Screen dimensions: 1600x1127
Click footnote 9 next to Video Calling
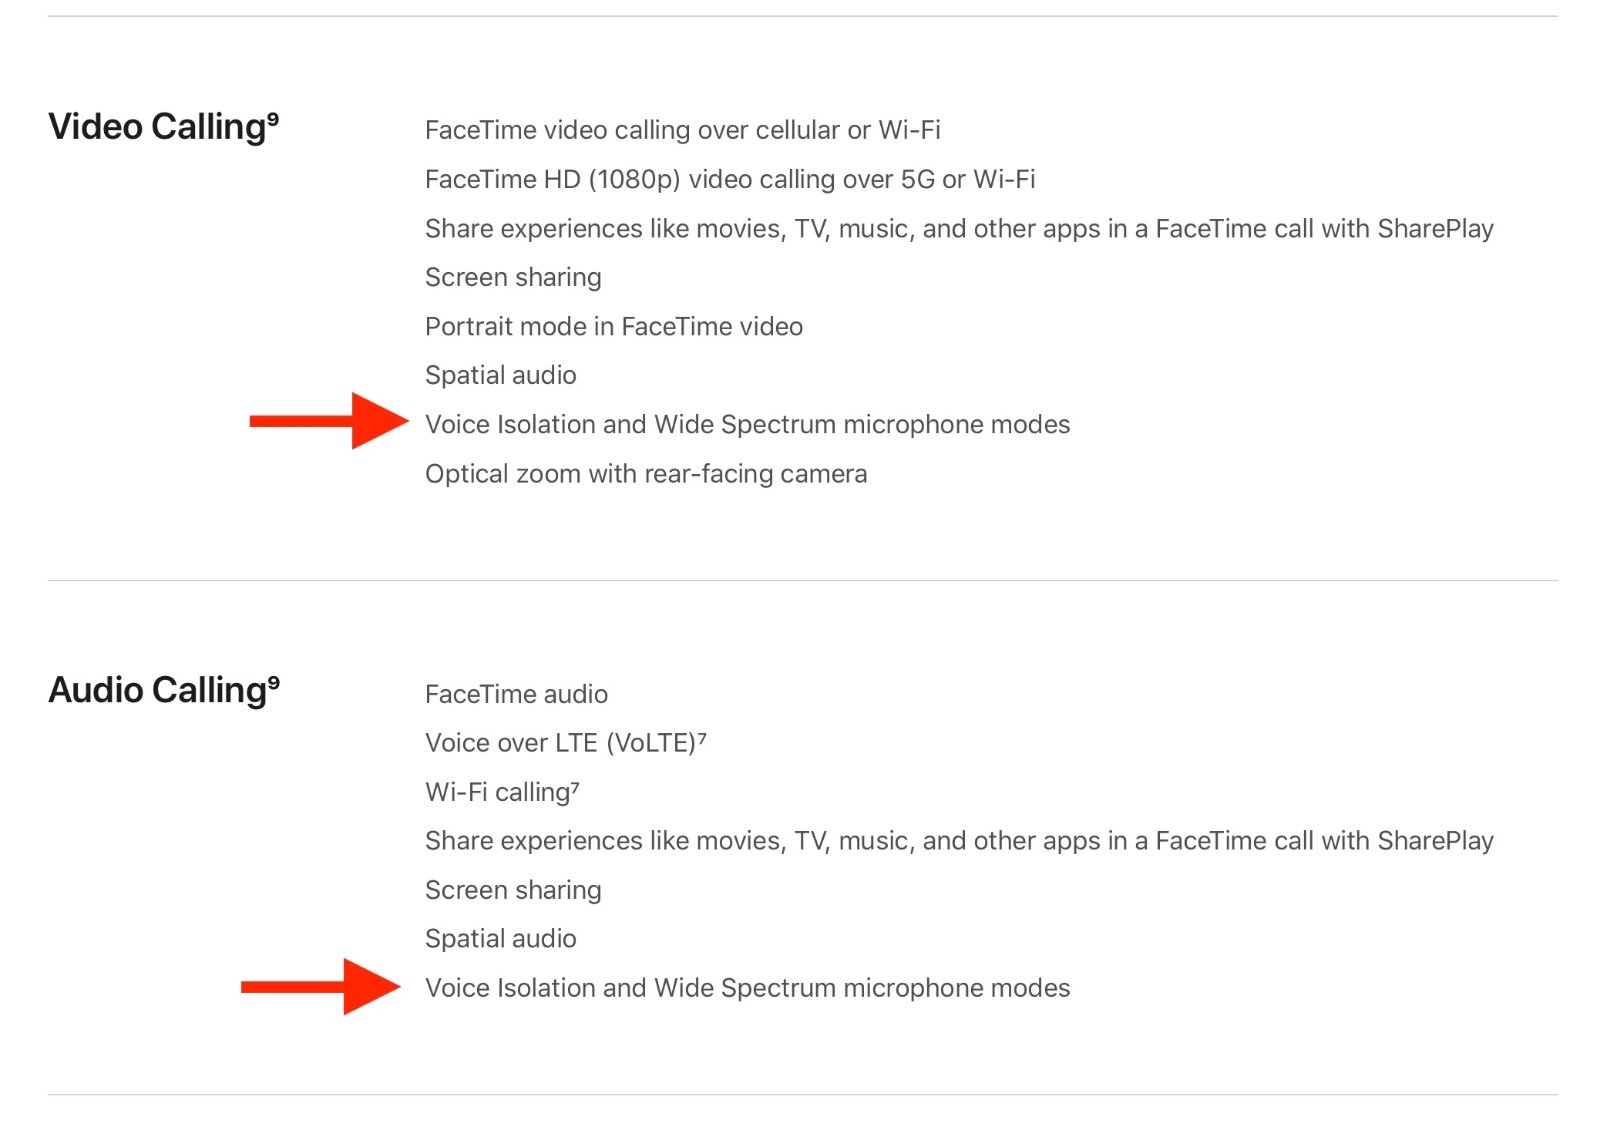[273, 119]
